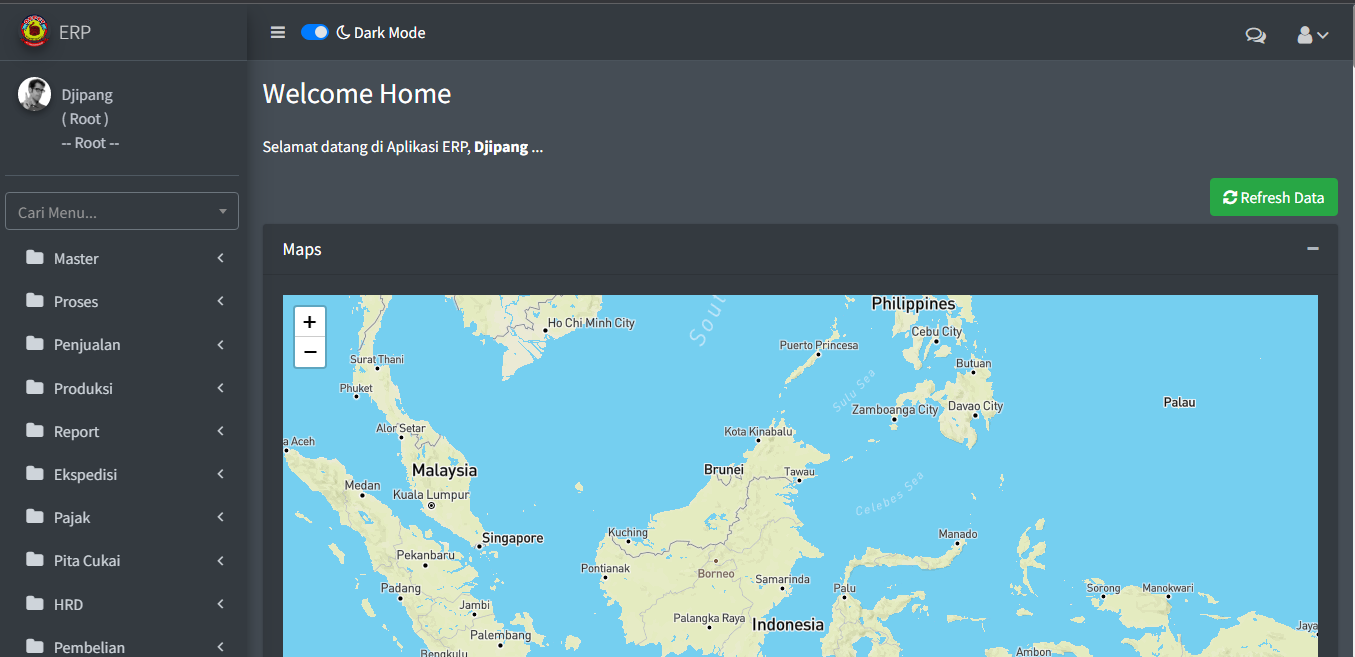This screenshot has height=657, width=1355.
Task: Click the Master folder icon
Action: tap(35, 258)
